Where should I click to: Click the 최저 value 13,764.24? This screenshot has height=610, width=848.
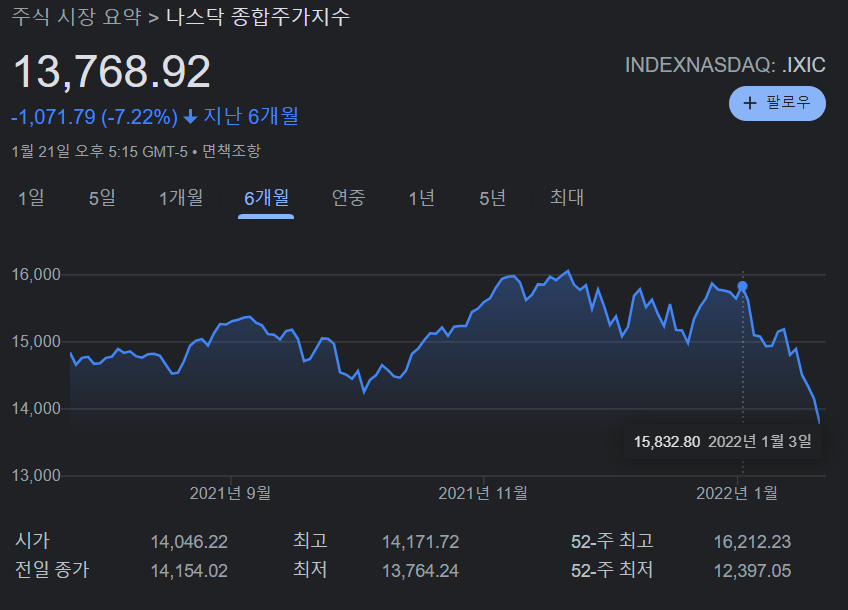pos(421,571)
